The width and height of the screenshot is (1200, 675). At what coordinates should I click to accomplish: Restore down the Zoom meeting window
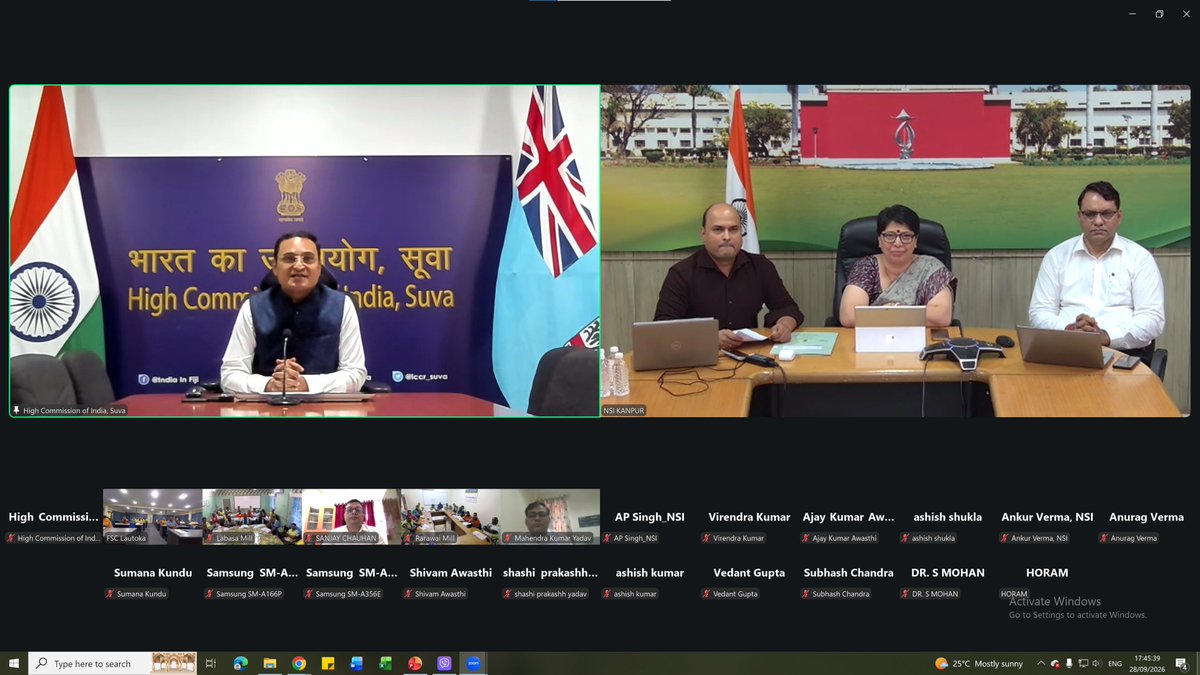click(x=1159, y=14)
